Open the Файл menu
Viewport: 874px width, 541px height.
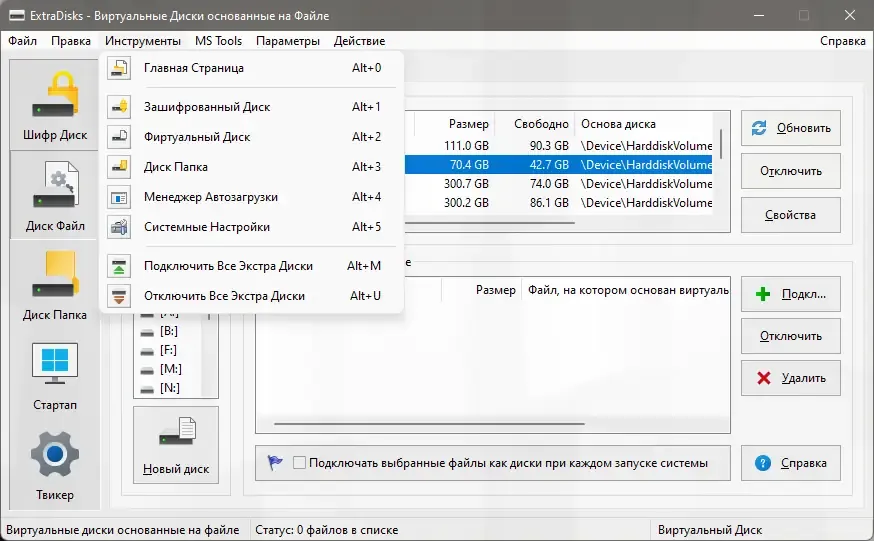click(22, 41)
